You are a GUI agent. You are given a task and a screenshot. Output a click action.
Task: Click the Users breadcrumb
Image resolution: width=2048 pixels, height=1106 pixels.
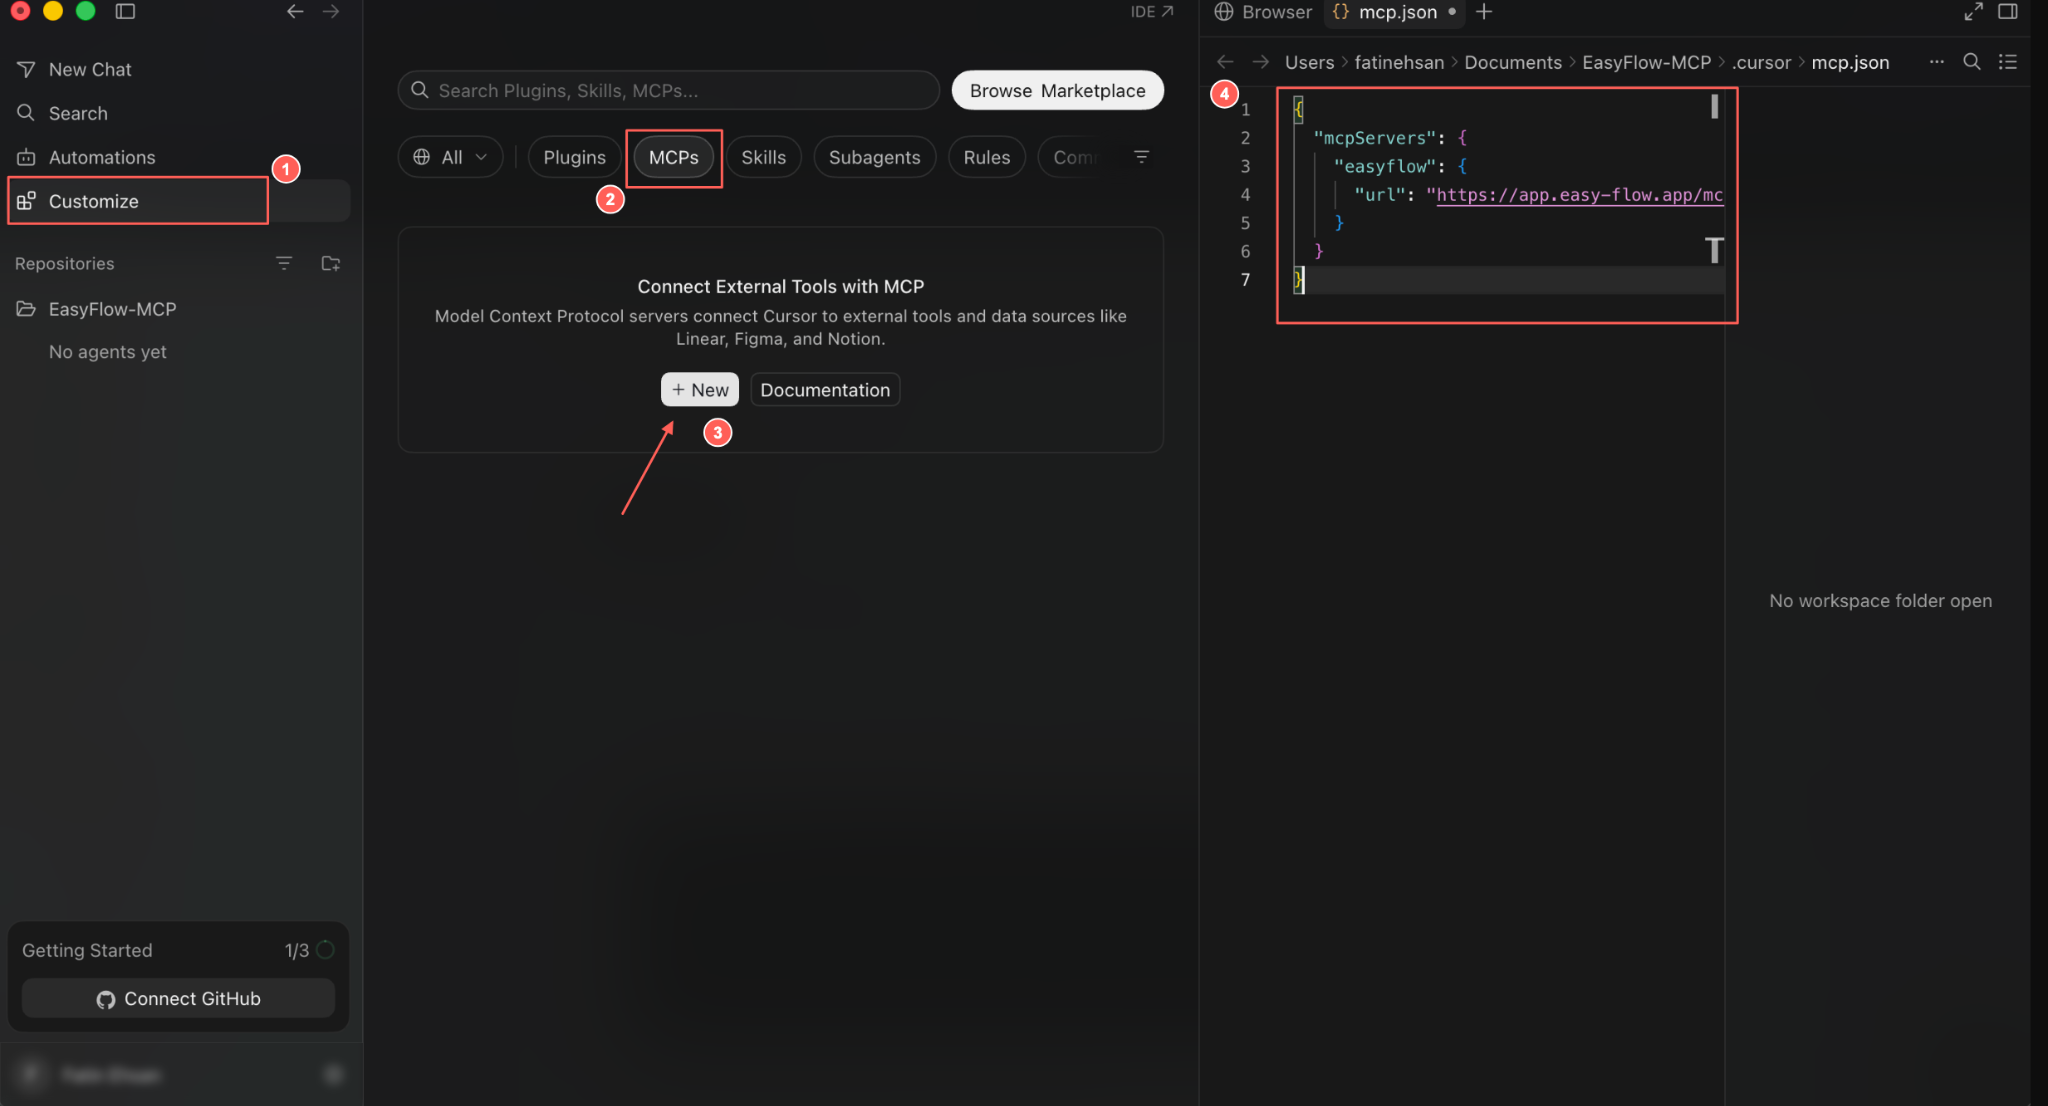[1309, 62]
